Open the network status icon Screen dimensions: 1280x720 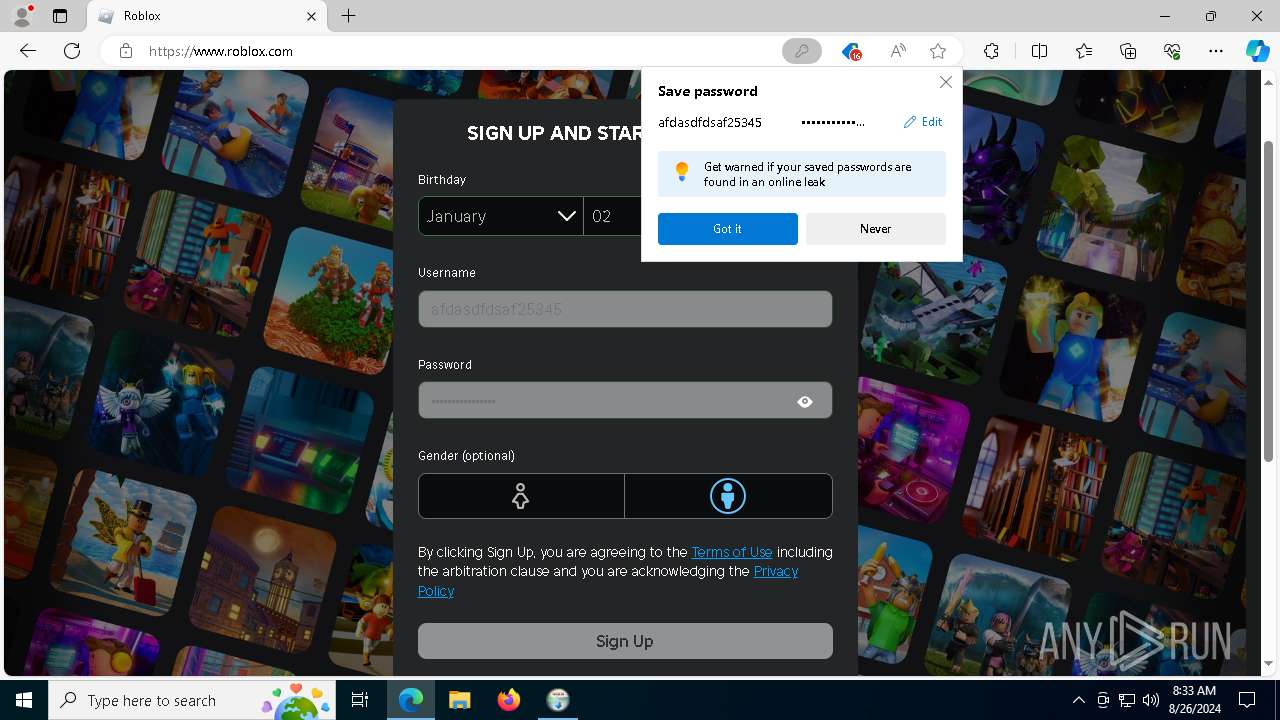point(1127,700)
